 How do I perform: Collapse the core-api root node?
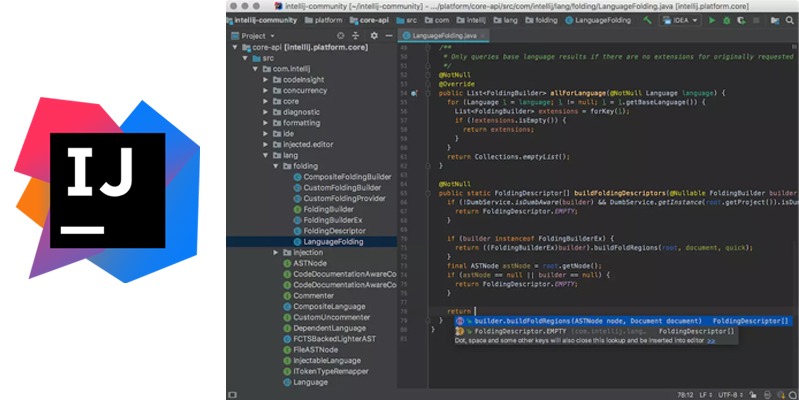(235, 47)
